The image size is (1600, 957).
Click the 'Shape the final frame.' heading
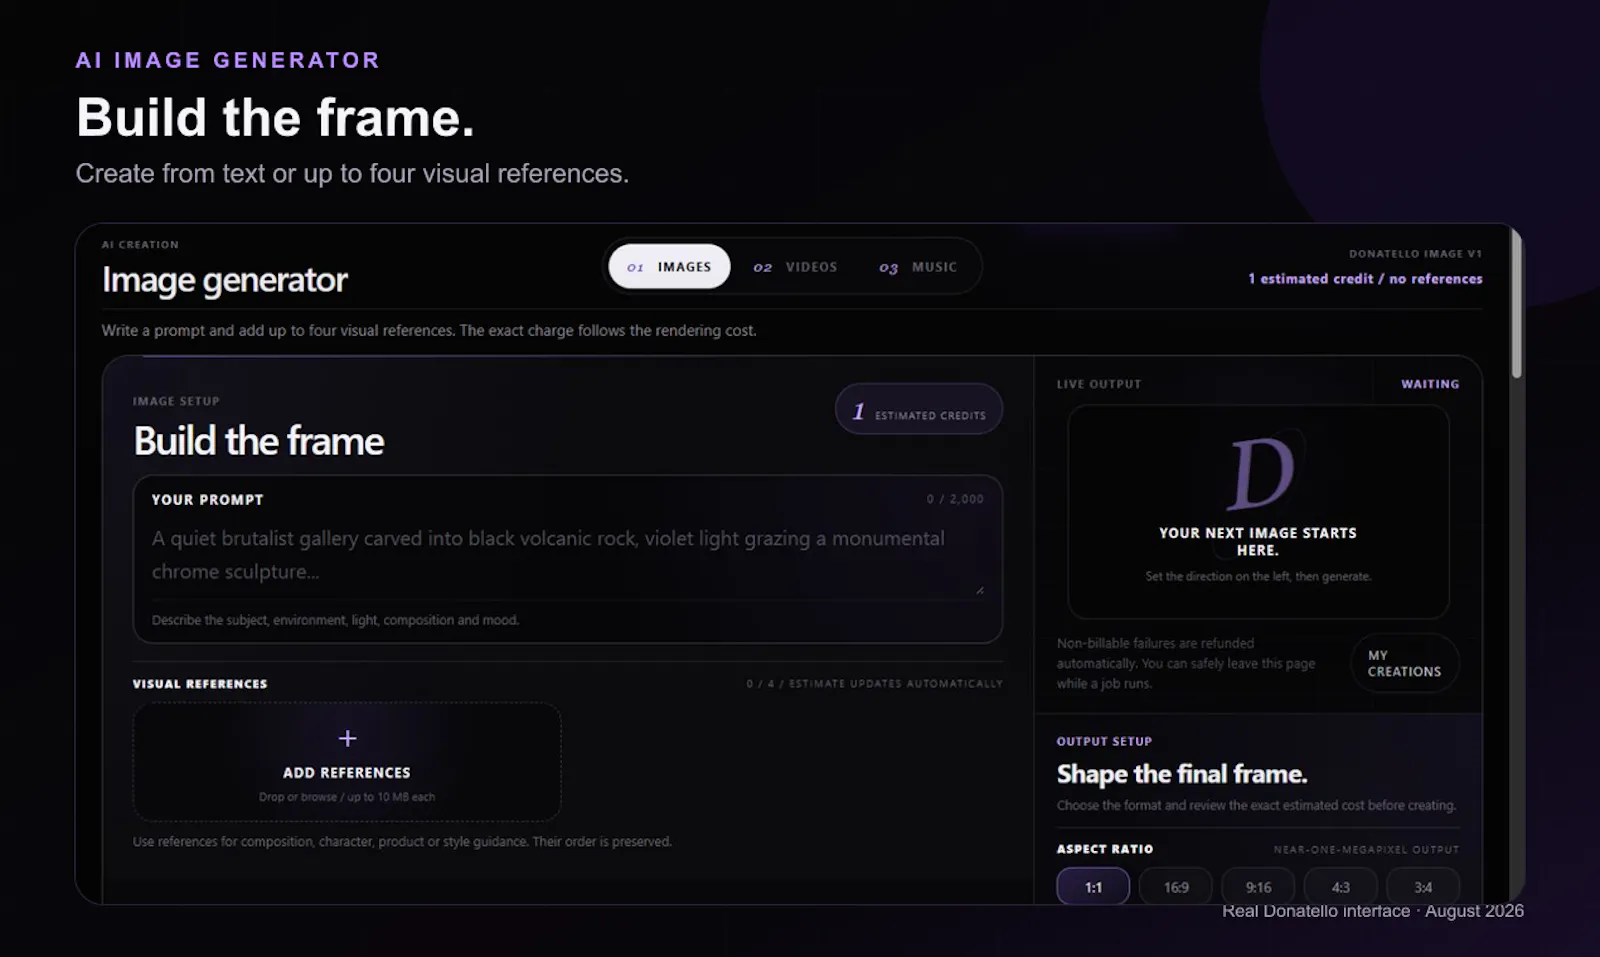pyautogui.click(x=1182, y=774)
